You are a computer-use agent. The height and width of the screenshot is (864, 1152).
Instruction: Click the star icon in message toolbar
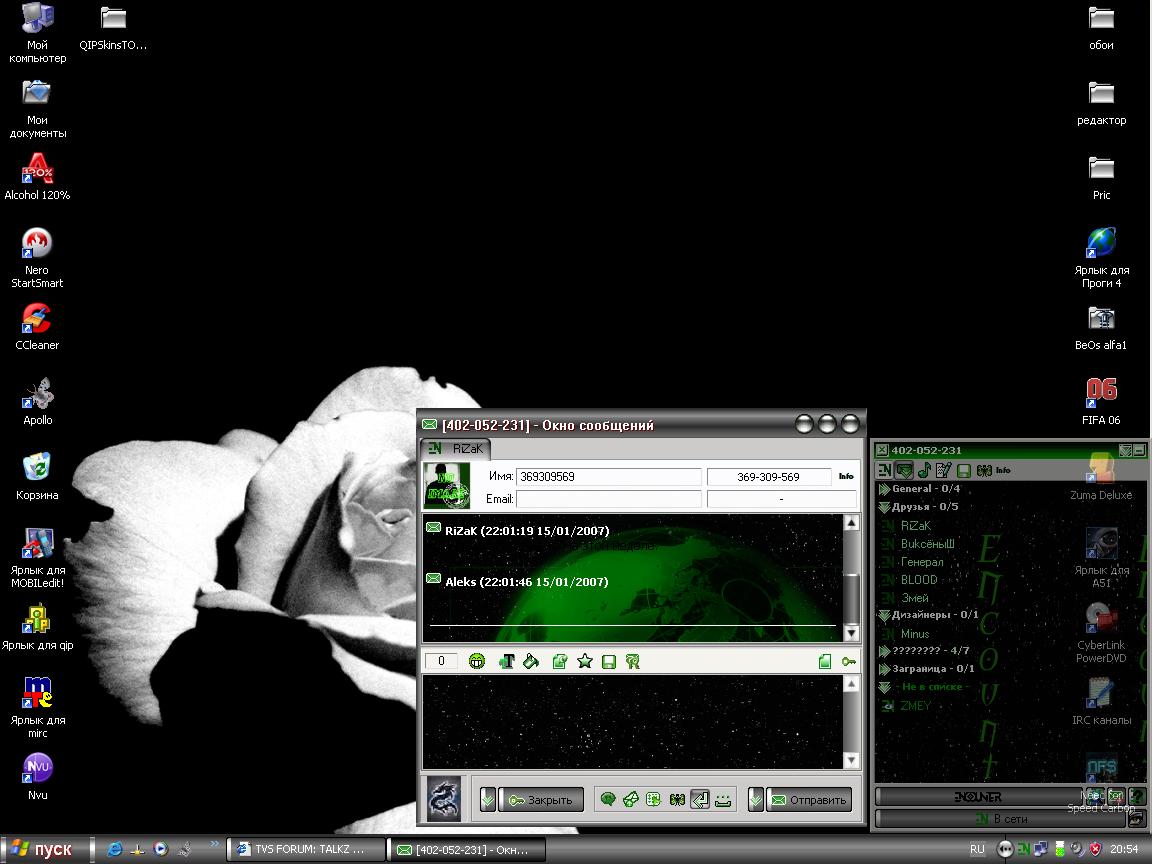pyautogui.click(x=585, y=661)
